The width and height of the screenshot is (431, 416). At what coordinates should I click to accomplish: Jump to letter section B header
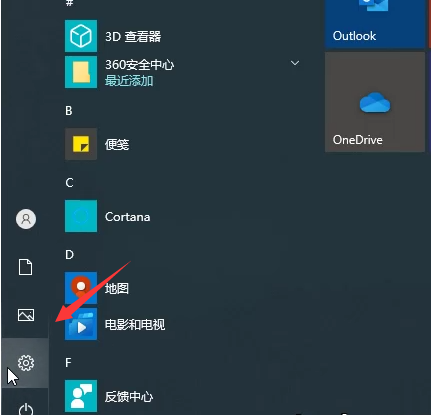(x=69, y=111)
